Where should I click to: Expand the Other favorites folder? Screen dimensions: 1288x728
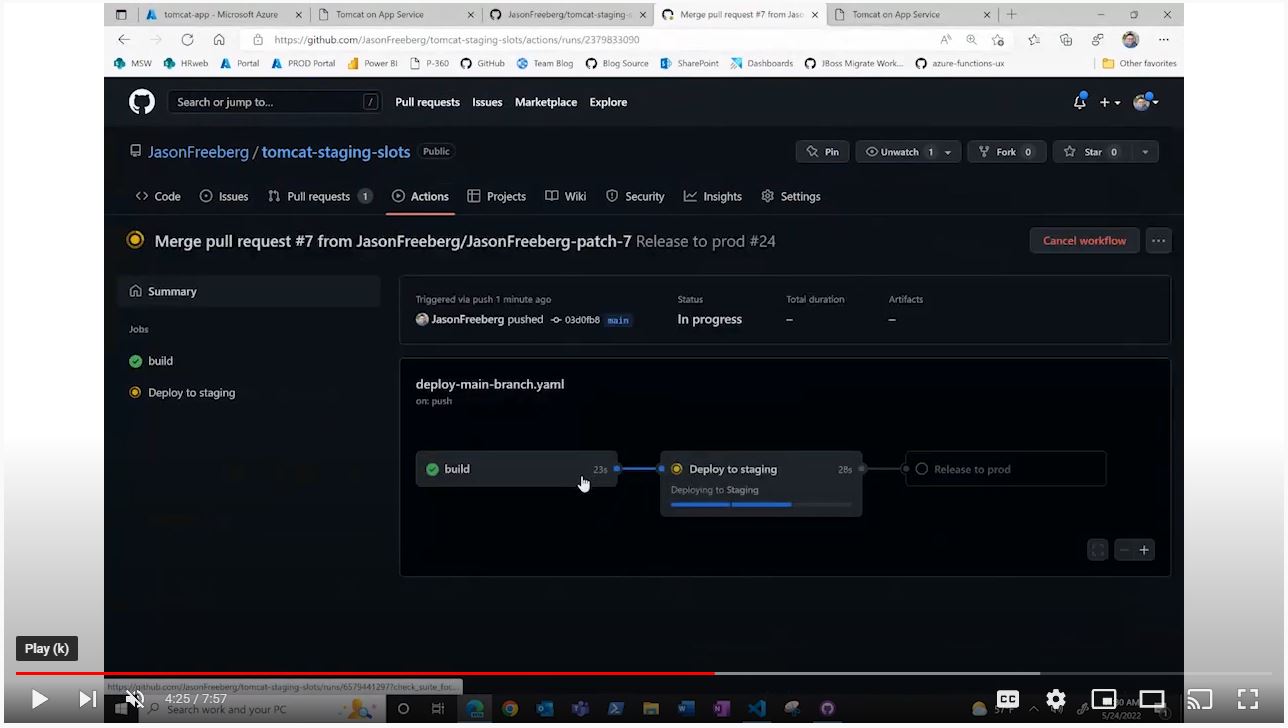pyautogui.click(x=1140, y=63)
